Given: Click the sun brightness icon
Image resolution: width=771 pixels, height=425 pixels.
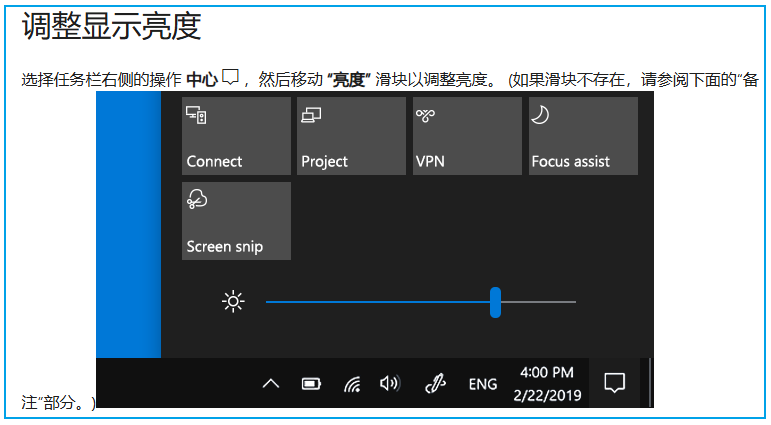Looking at the screenshot, I should [233, 302].
